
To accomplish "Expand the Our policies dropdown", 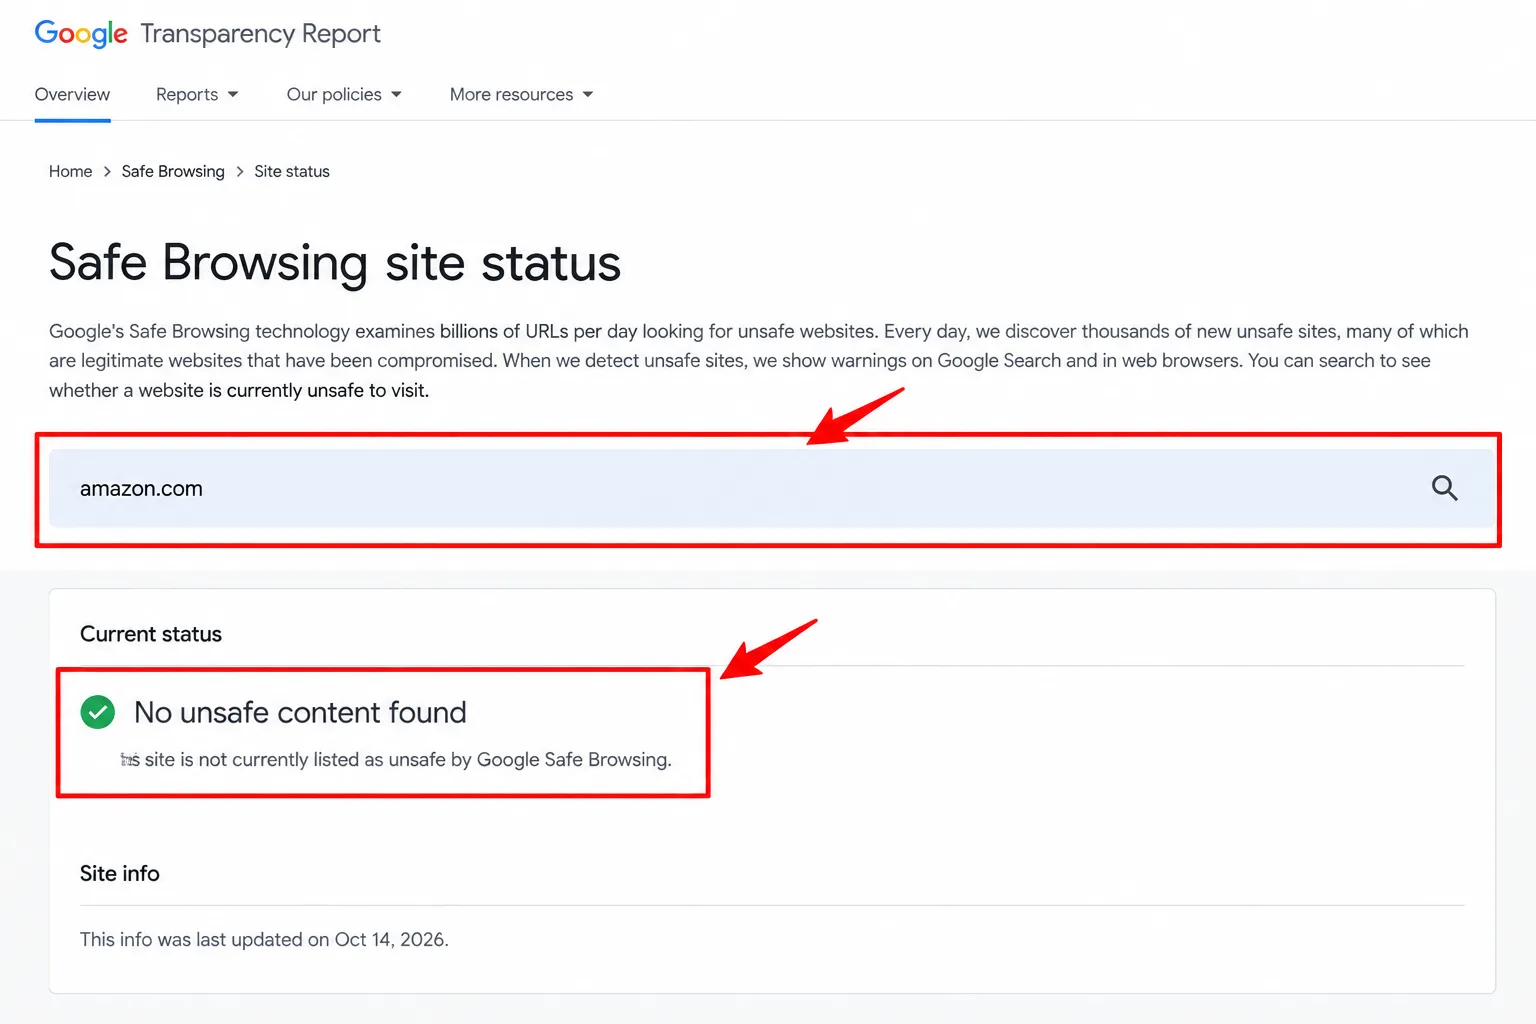I will [344, 94].
